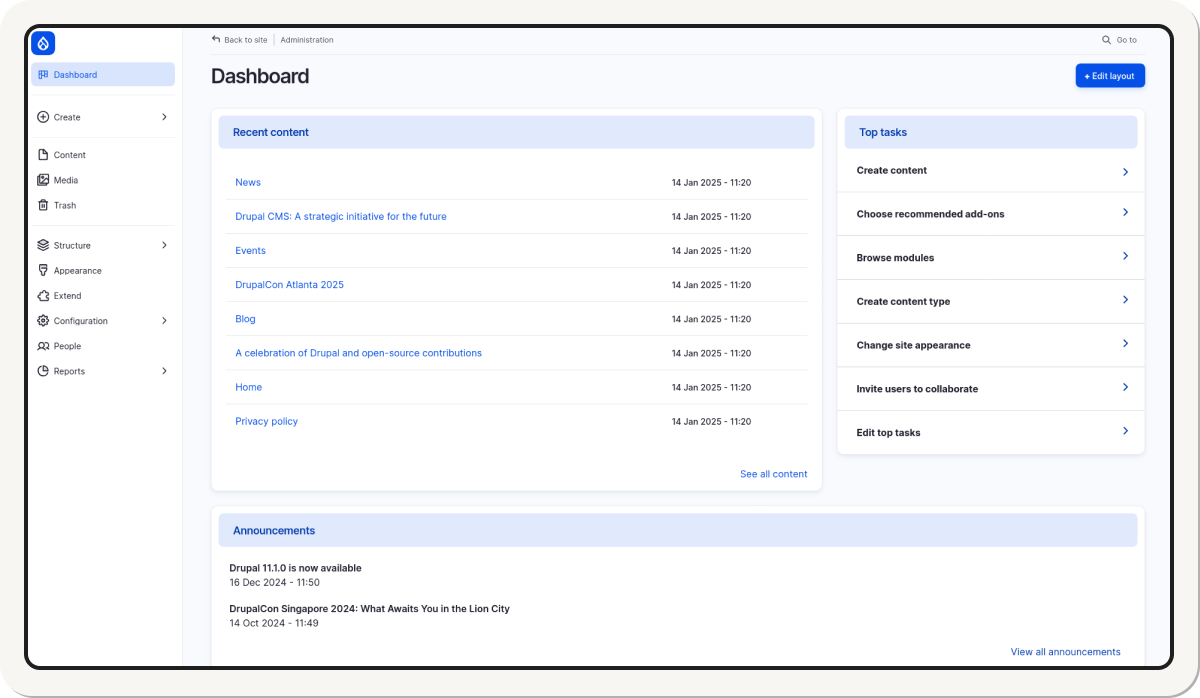The width and height of the screenshot is (1200, 698).
Task: Select the Media icon in the sidebar
Action: click(42, 180)
